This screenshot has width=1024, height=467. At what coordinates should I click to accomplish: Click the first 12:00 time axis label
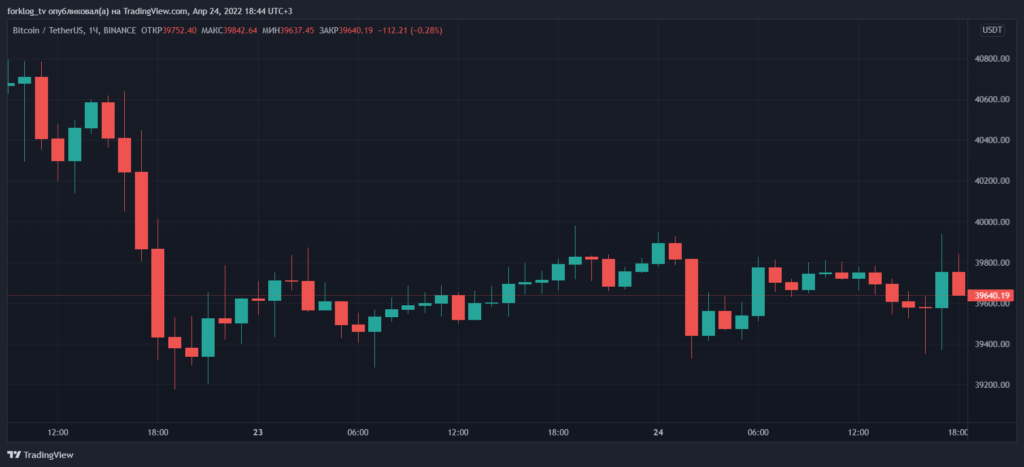point(57,432)
